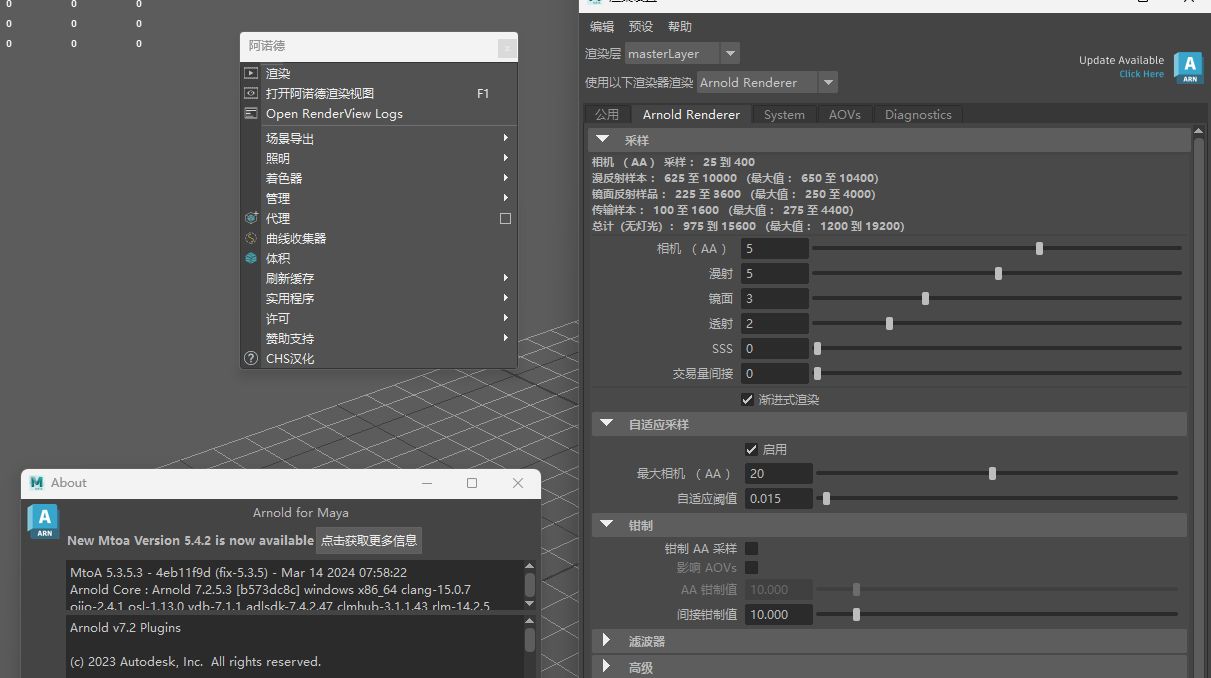Switch to the Diagnostics tab

pyautogui.click(x=918, y=114)
